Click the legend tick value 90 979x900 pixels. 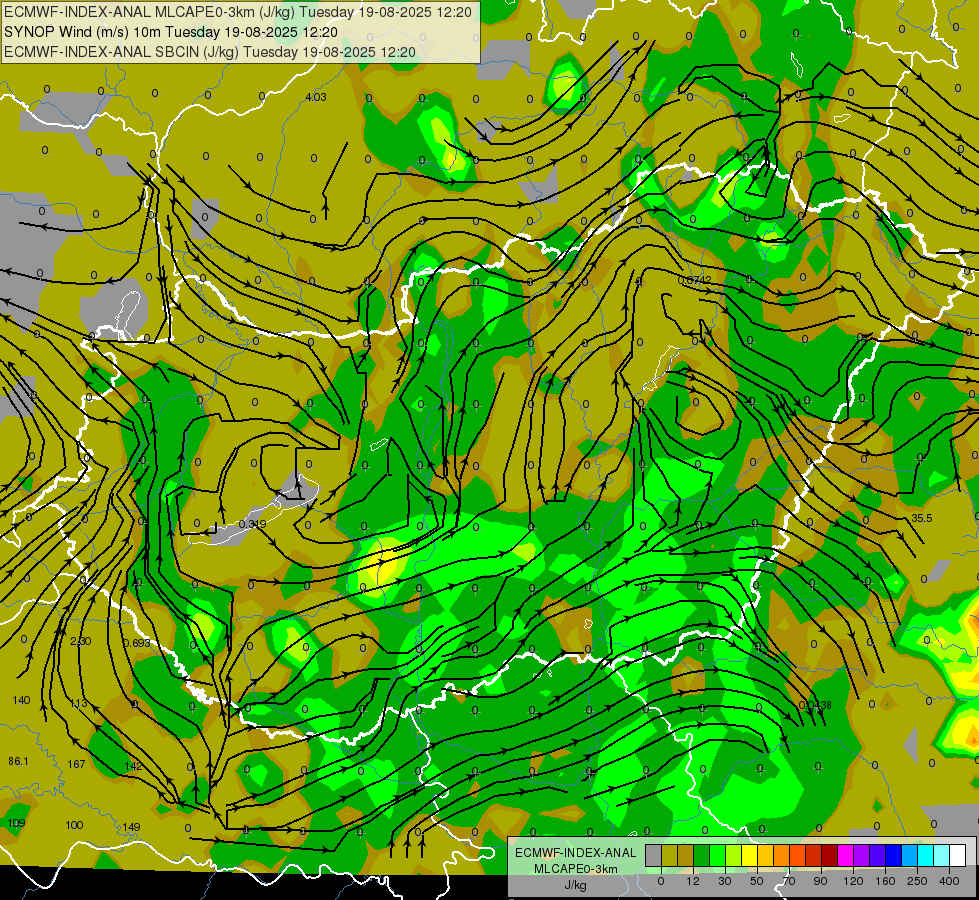(x=820, y=881)
